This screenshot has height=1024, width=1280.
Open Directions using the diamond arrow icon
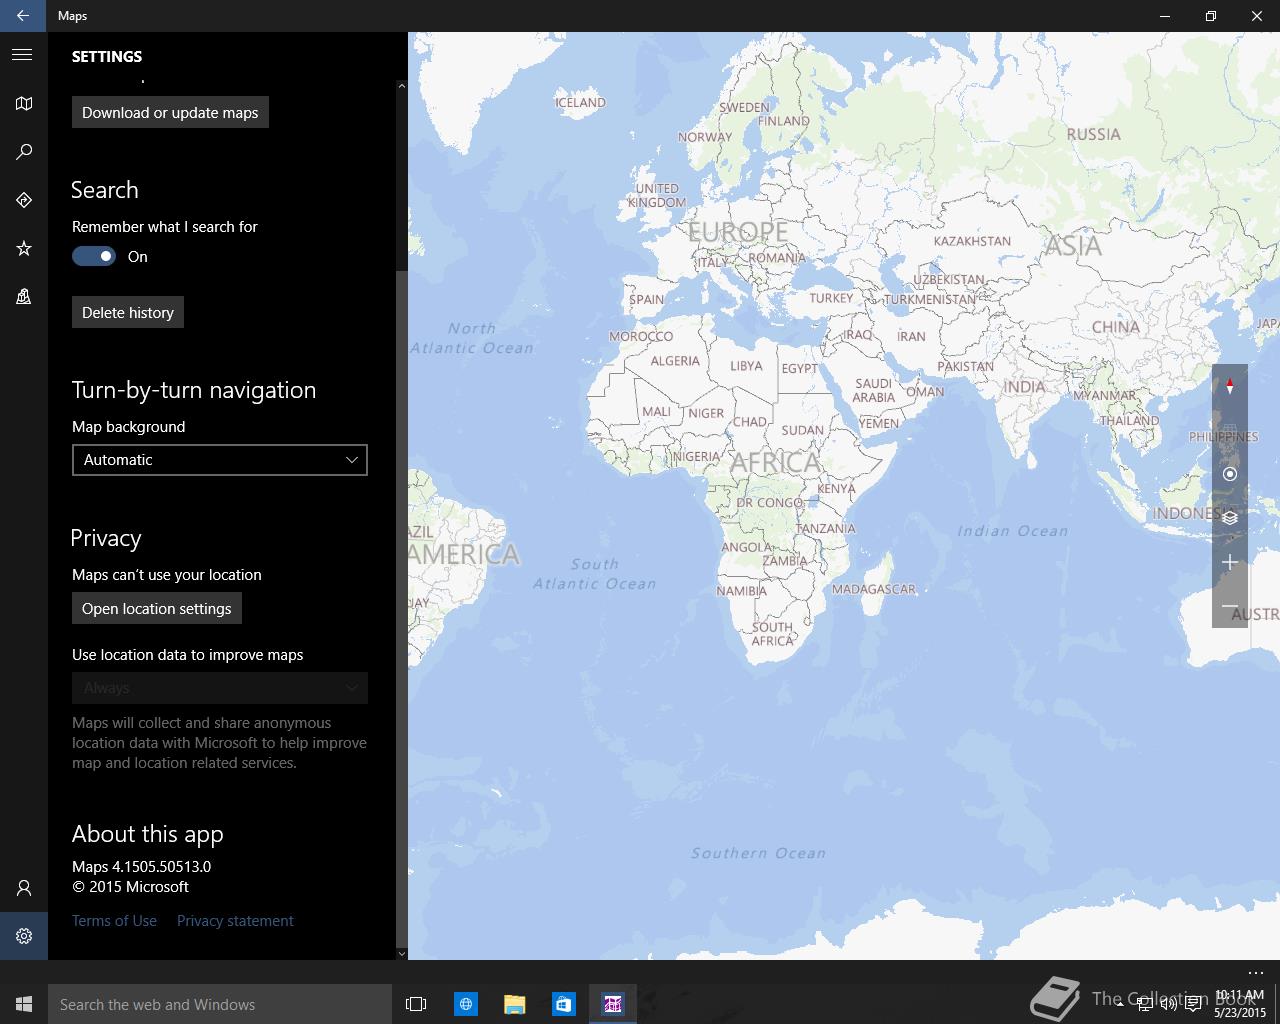click(x=23, y=200)
